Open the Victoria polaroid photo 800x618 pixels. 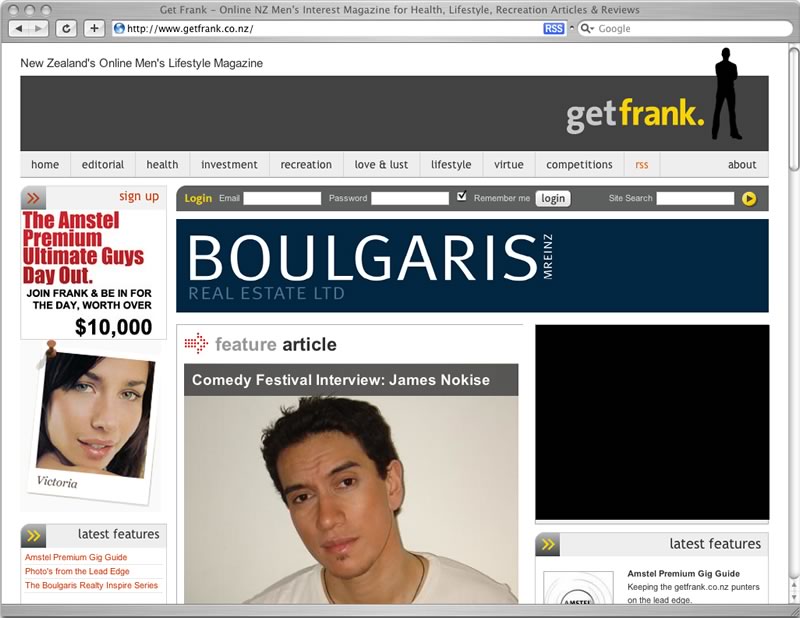tap(92, 424)
